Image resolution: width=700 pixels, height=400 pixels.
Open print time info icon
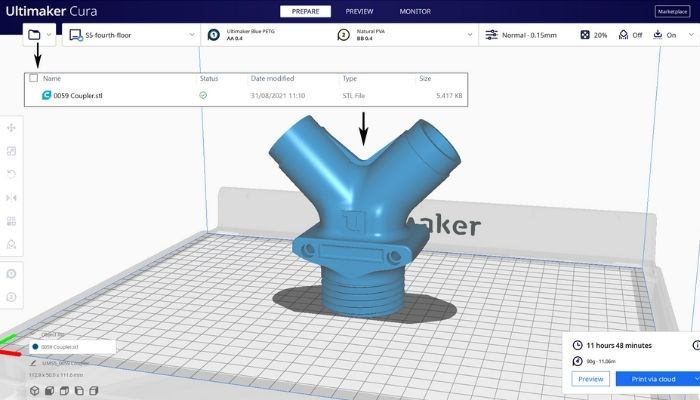(x=696, y=345)
